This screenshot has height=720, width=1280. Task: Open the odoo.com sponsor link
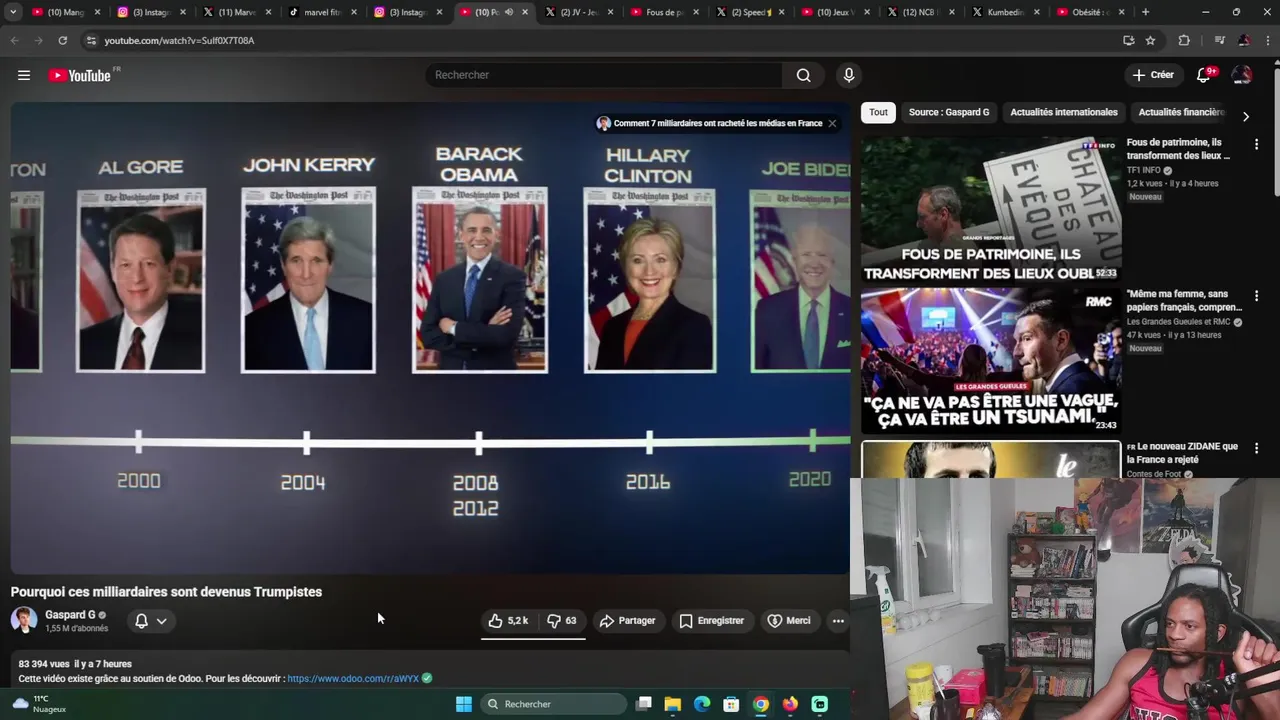pyautogui.click(x=353, y=679)
